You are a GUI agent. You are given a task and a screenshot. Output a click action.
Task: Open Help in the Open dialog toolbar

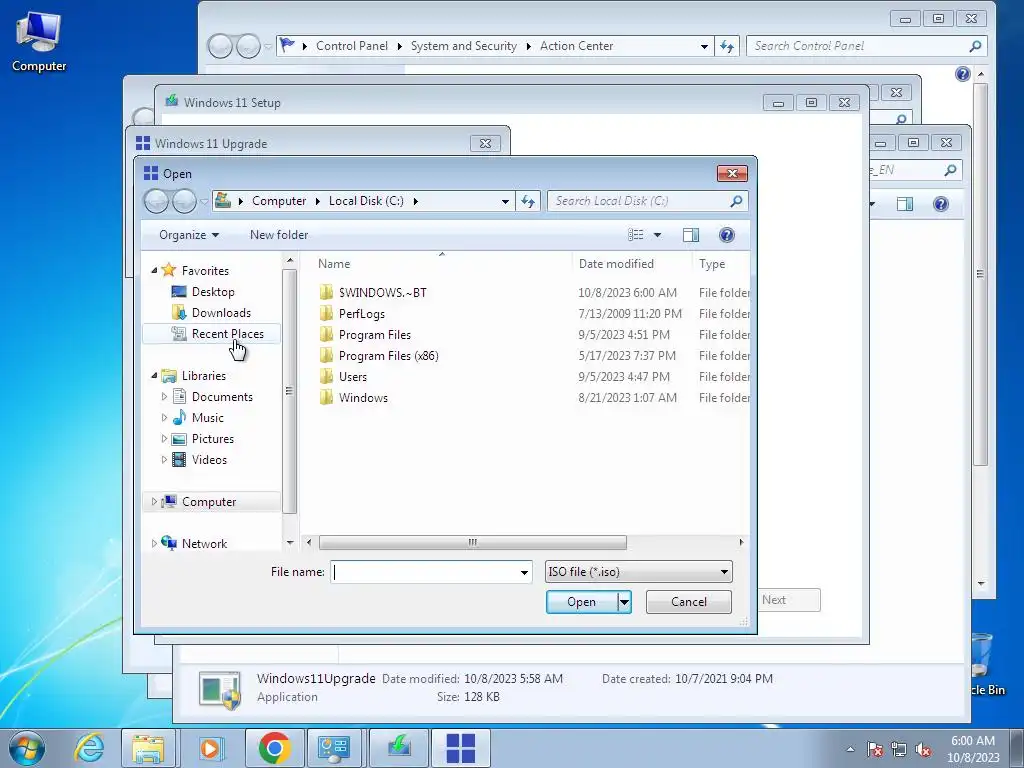(x=726, y=235)
